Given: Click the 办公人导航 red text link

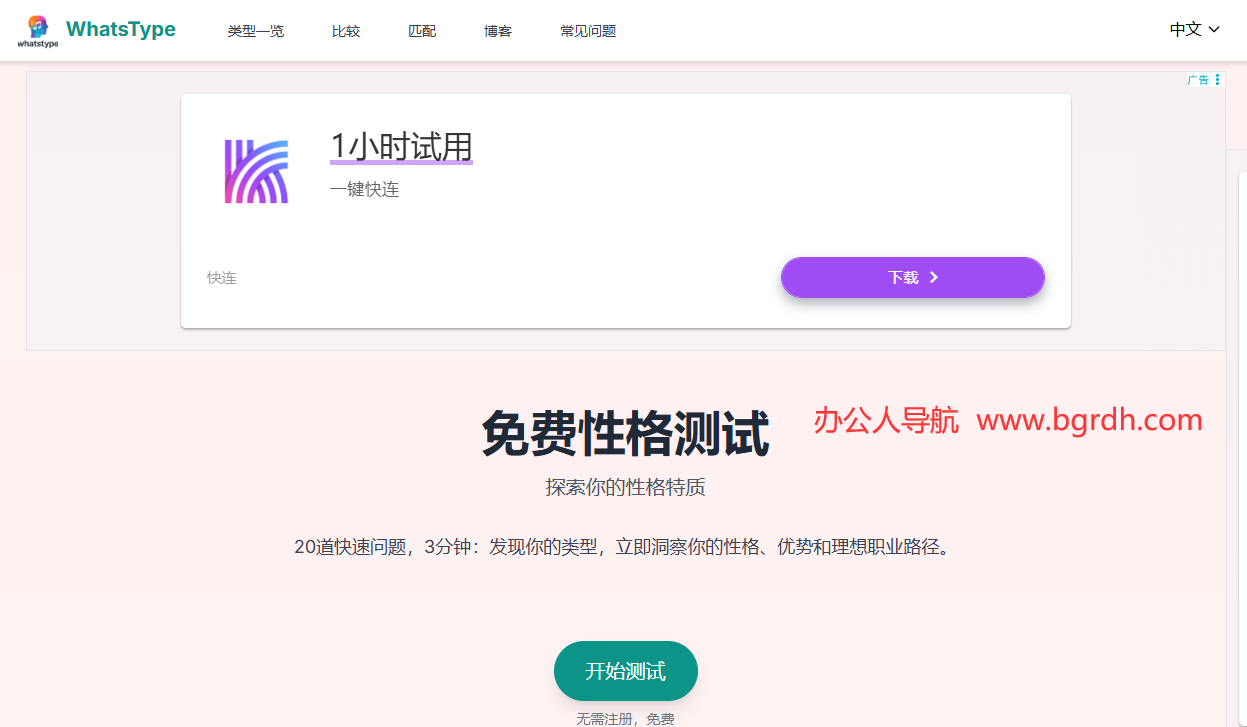Looking at the screenshot, I should click(x=886, y=421).
